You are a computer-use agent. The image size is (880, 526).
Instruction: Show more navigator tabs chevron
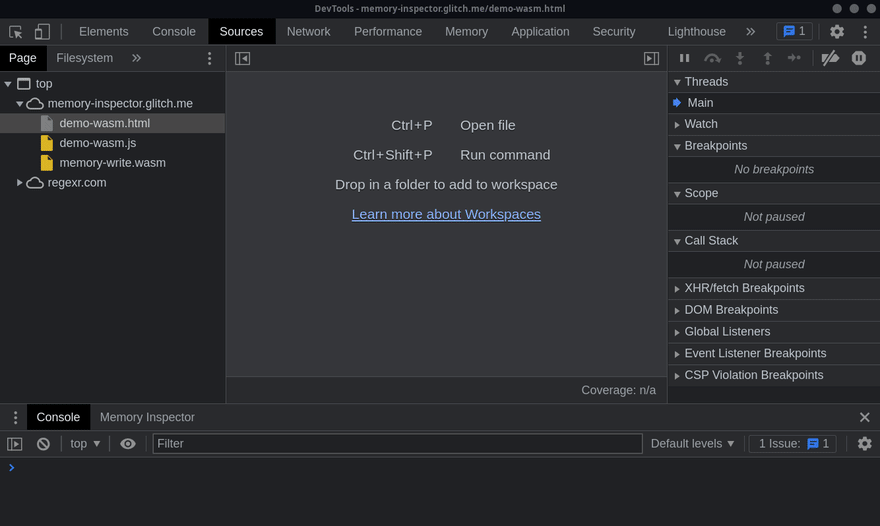(x=136, y=58)
